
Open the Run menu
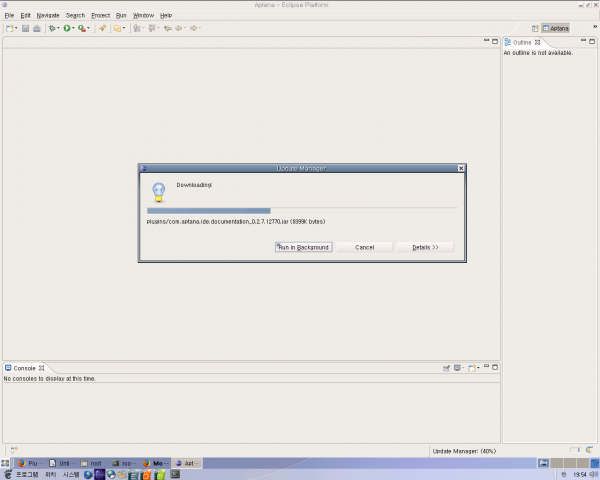click(121, 16)
